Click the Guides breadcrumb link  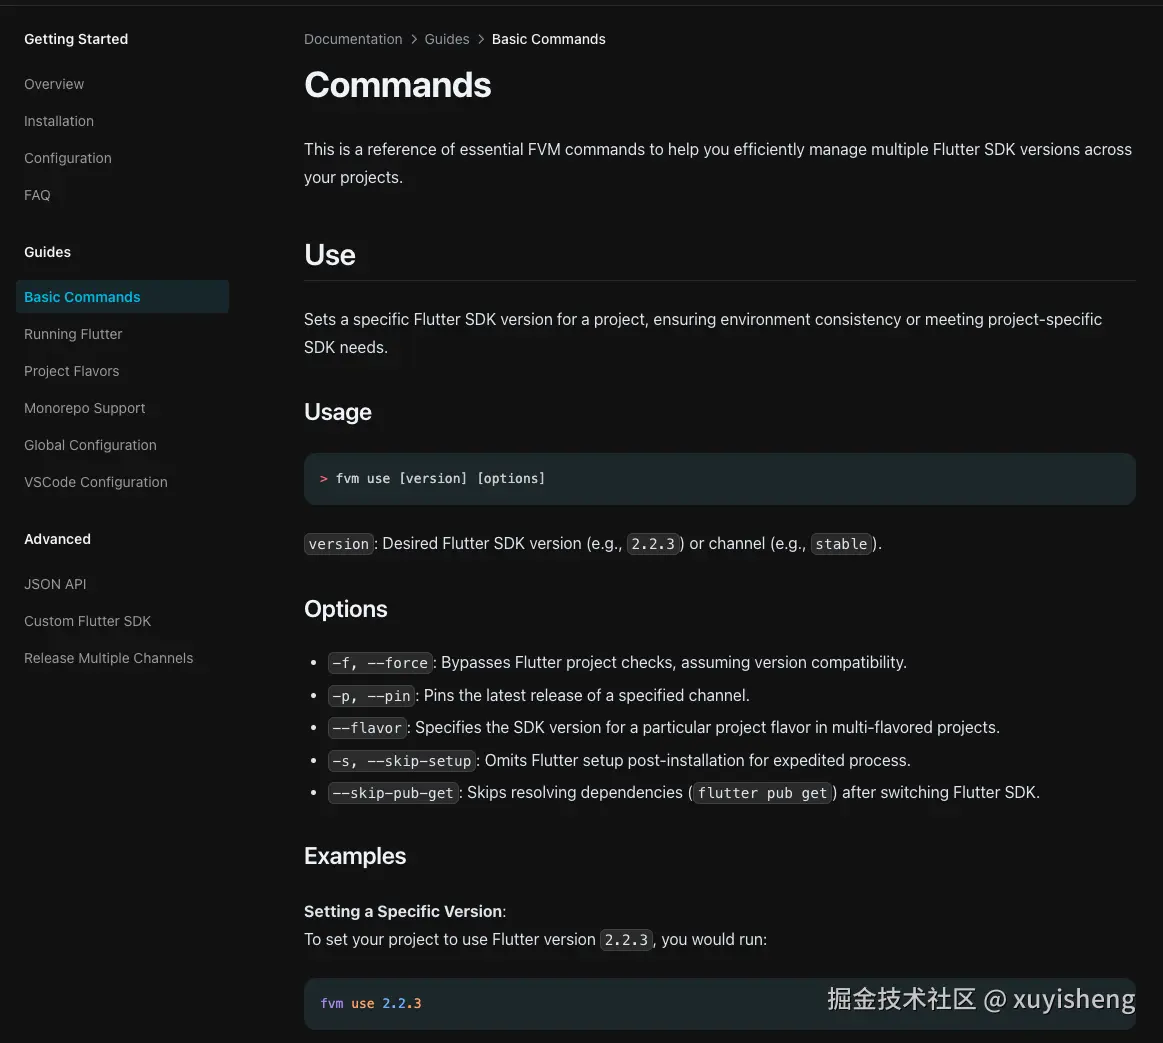pyautogui.click(x=447, y=39)
